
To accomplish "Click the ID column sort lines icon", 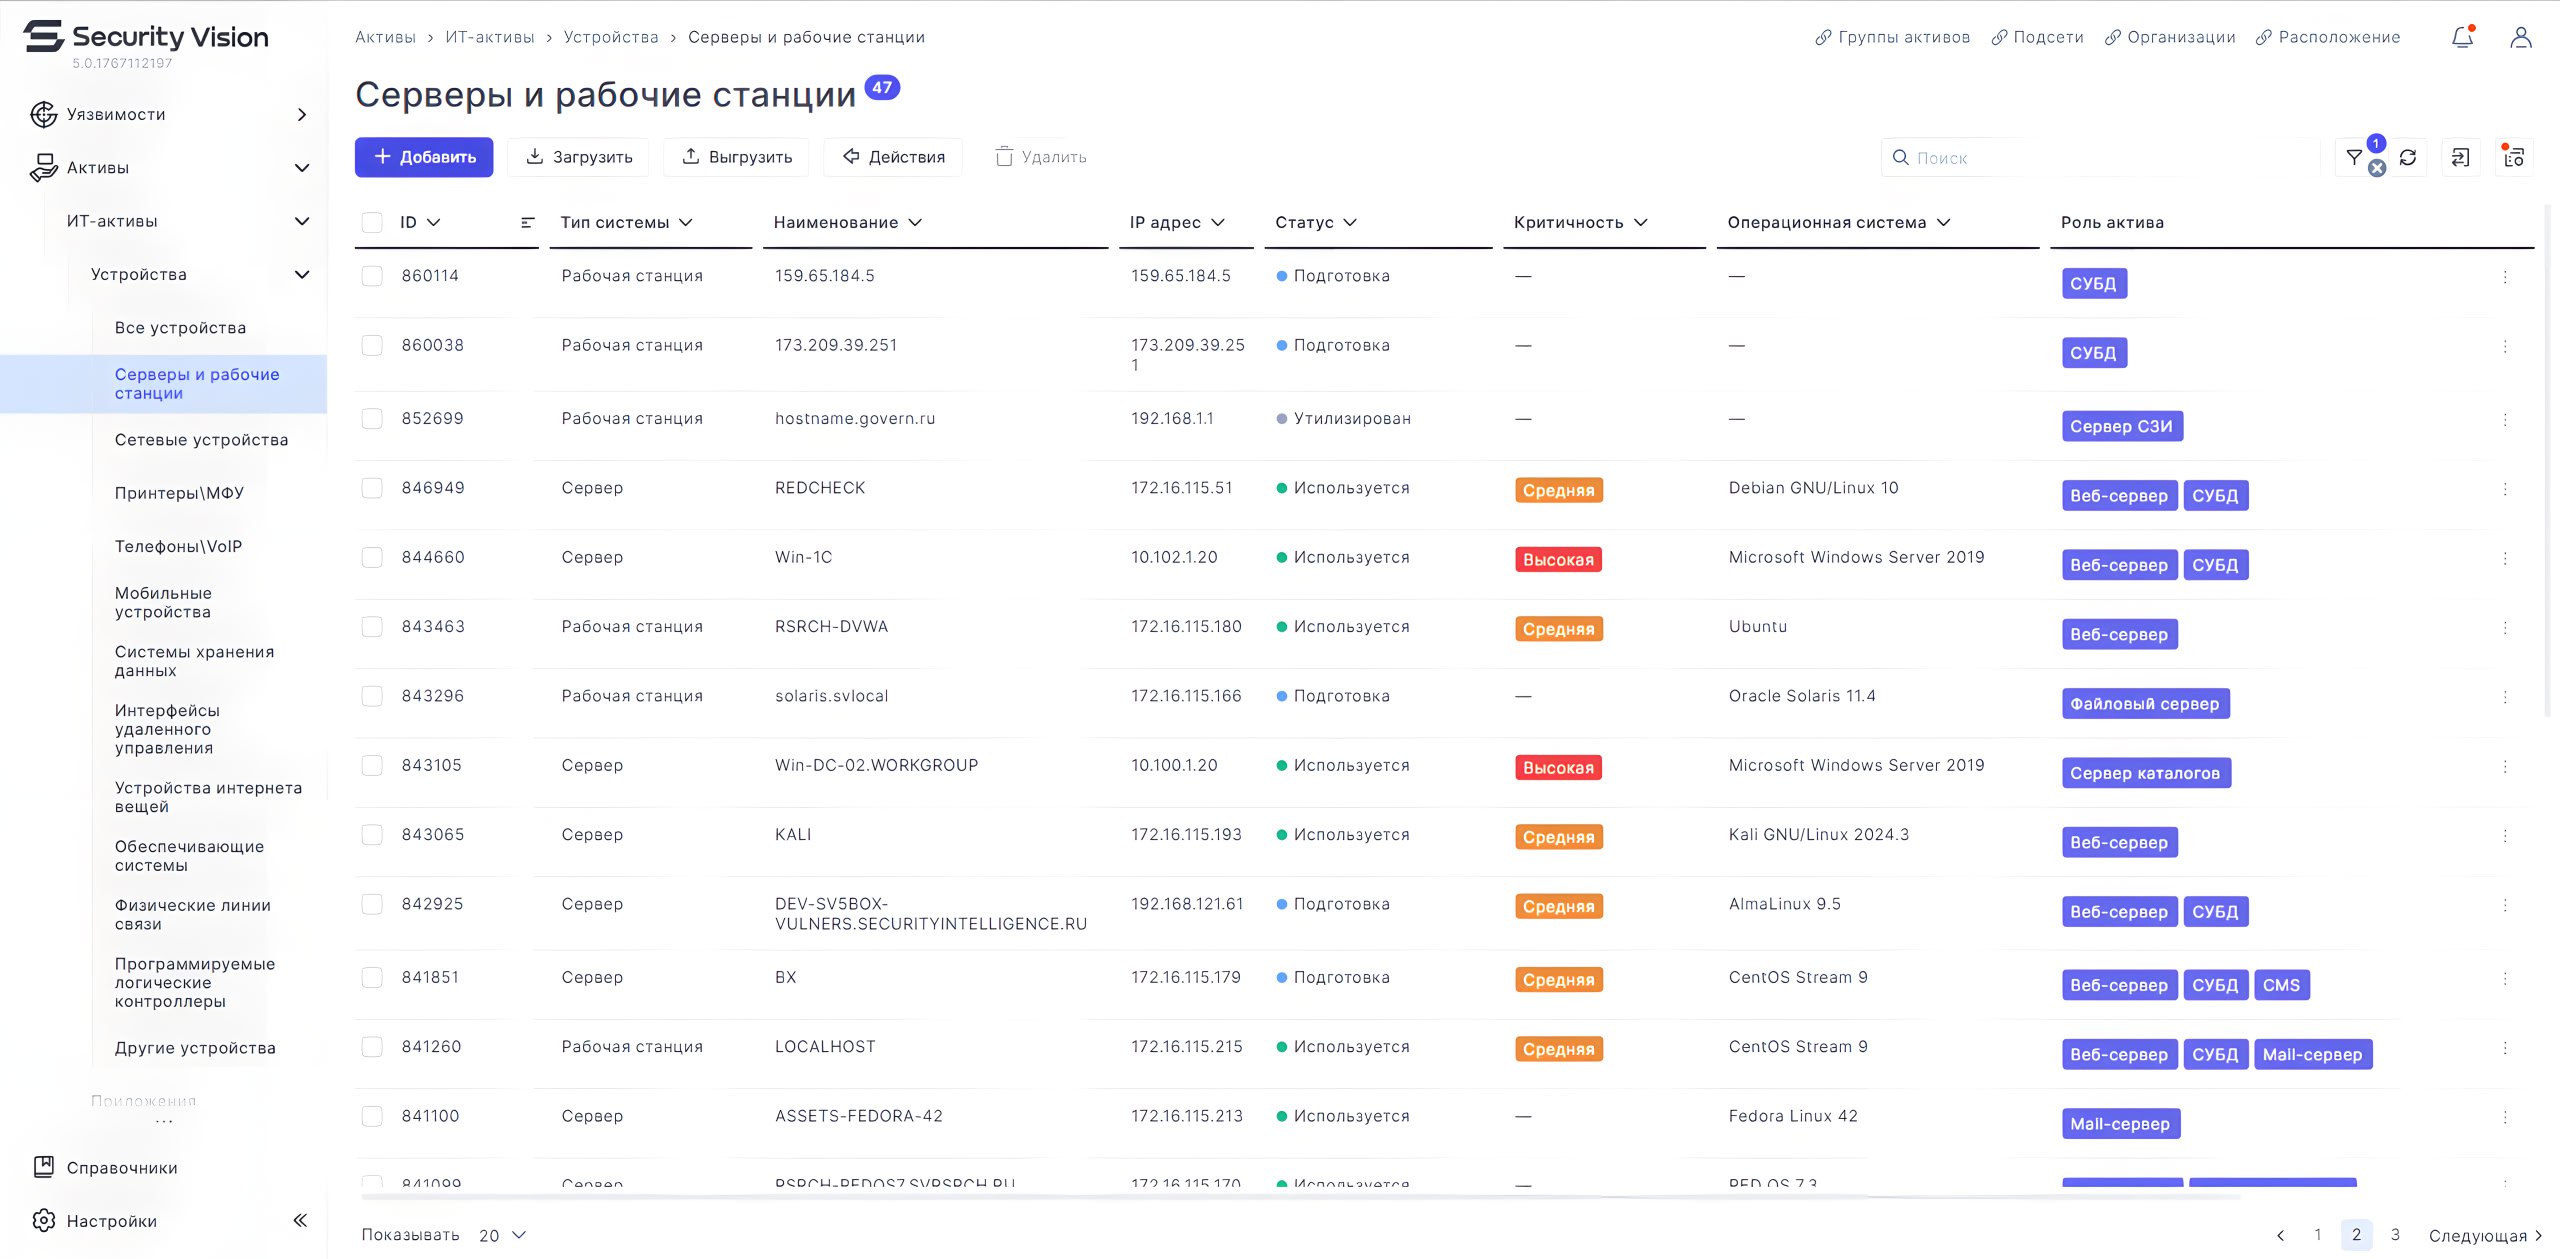I will point(528,222).
